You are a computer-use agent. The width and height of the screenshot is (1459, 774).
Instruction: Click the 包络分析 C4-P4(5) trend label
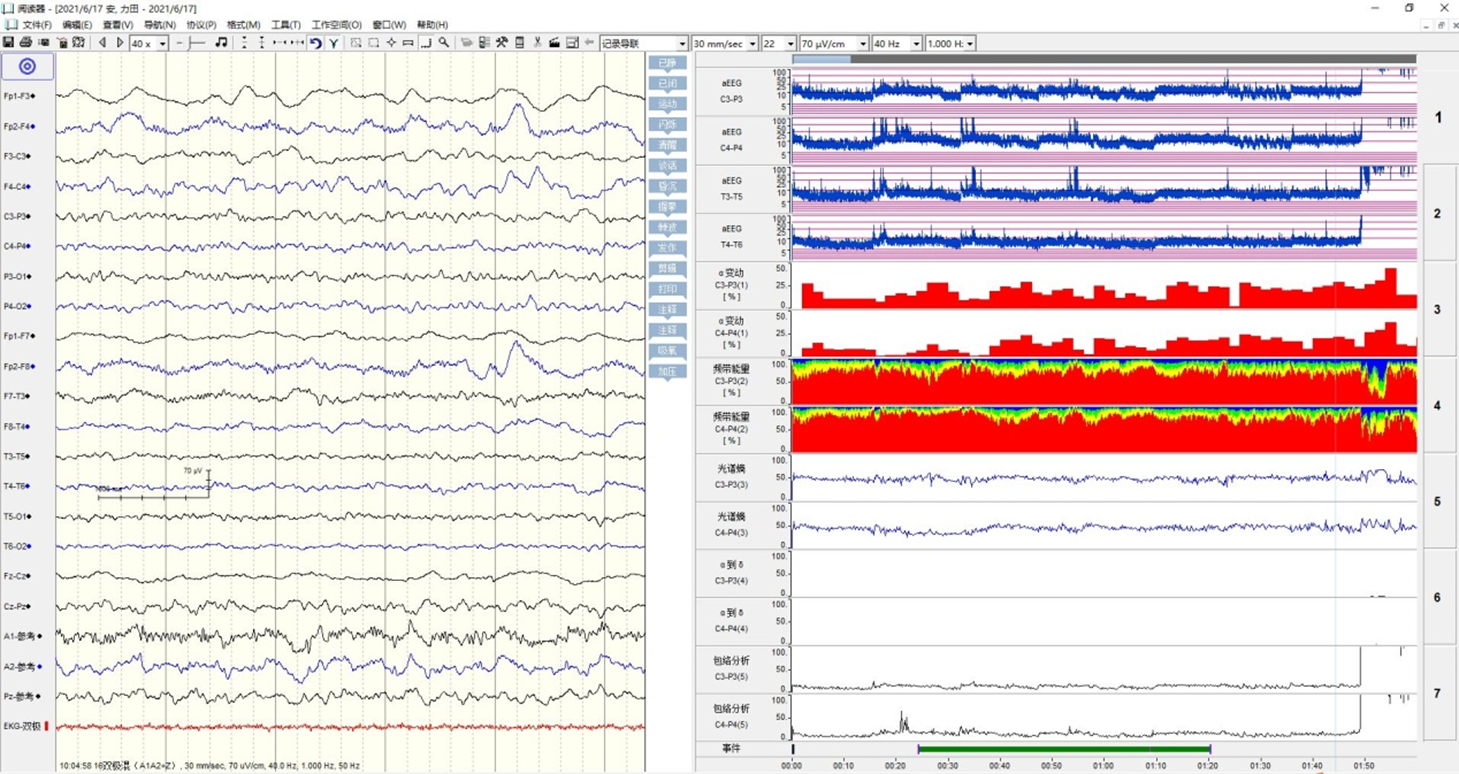point(732,717)
